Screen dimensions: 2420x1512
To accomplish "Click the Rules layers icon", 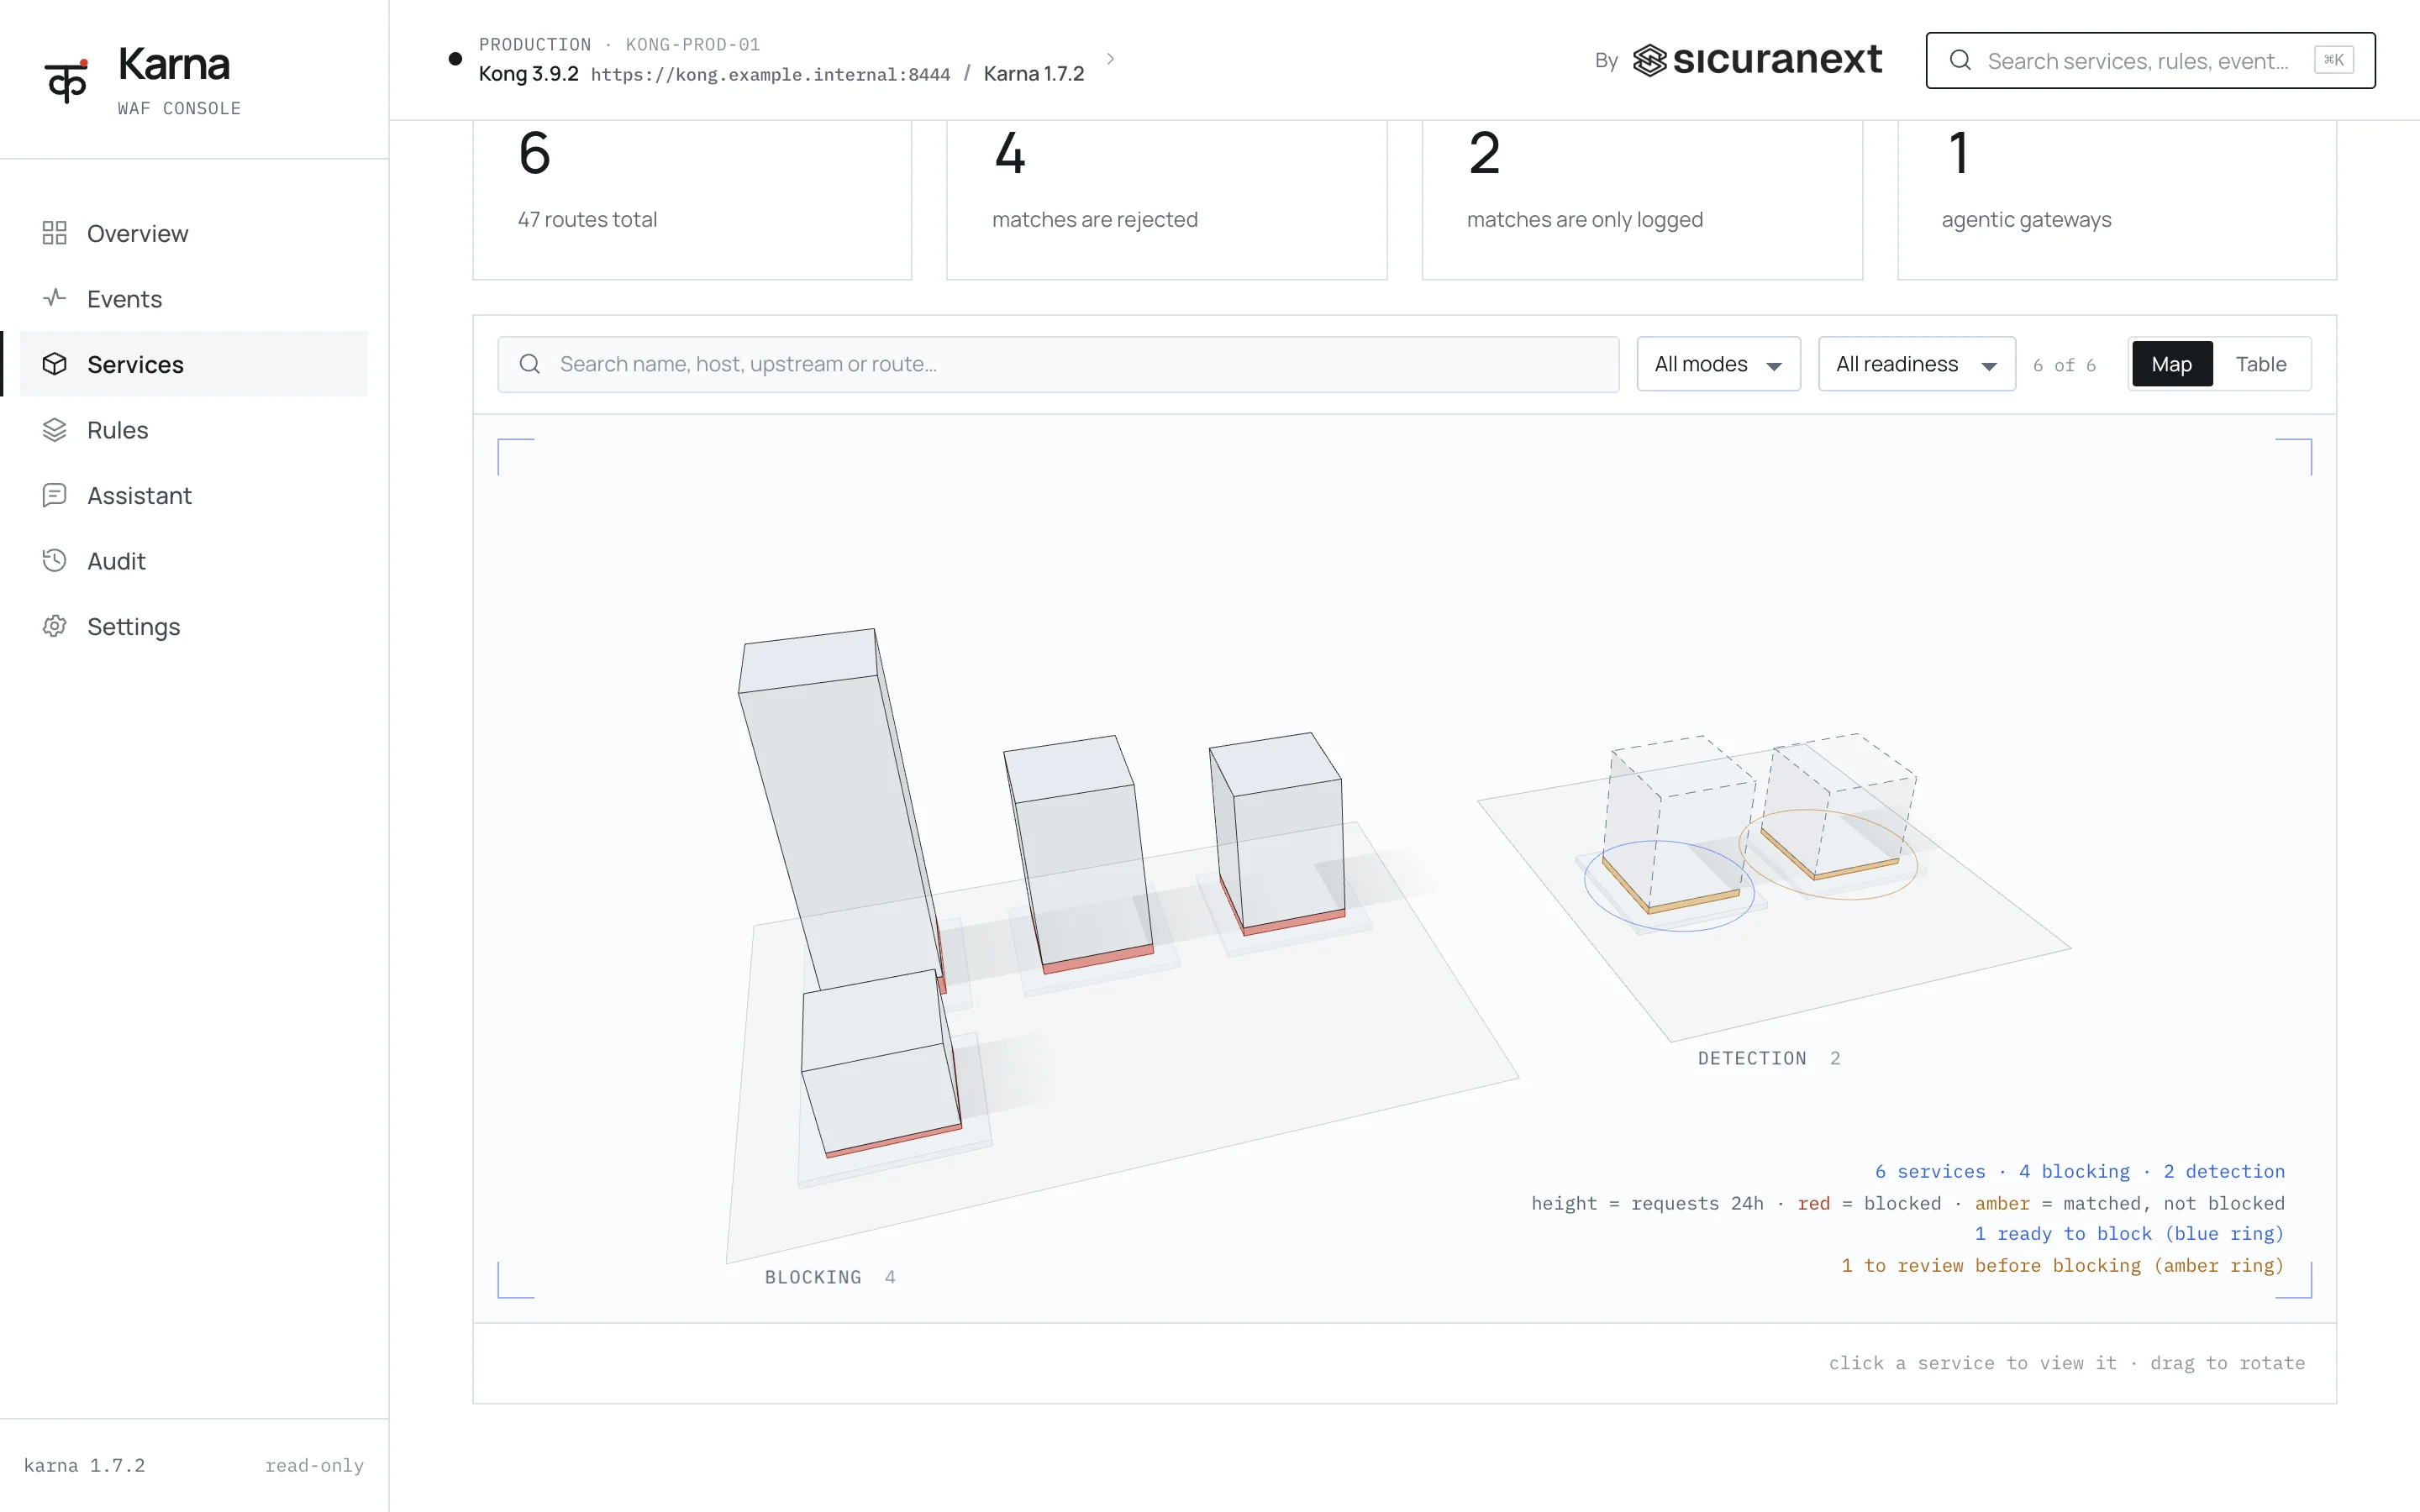I will 54,430.
